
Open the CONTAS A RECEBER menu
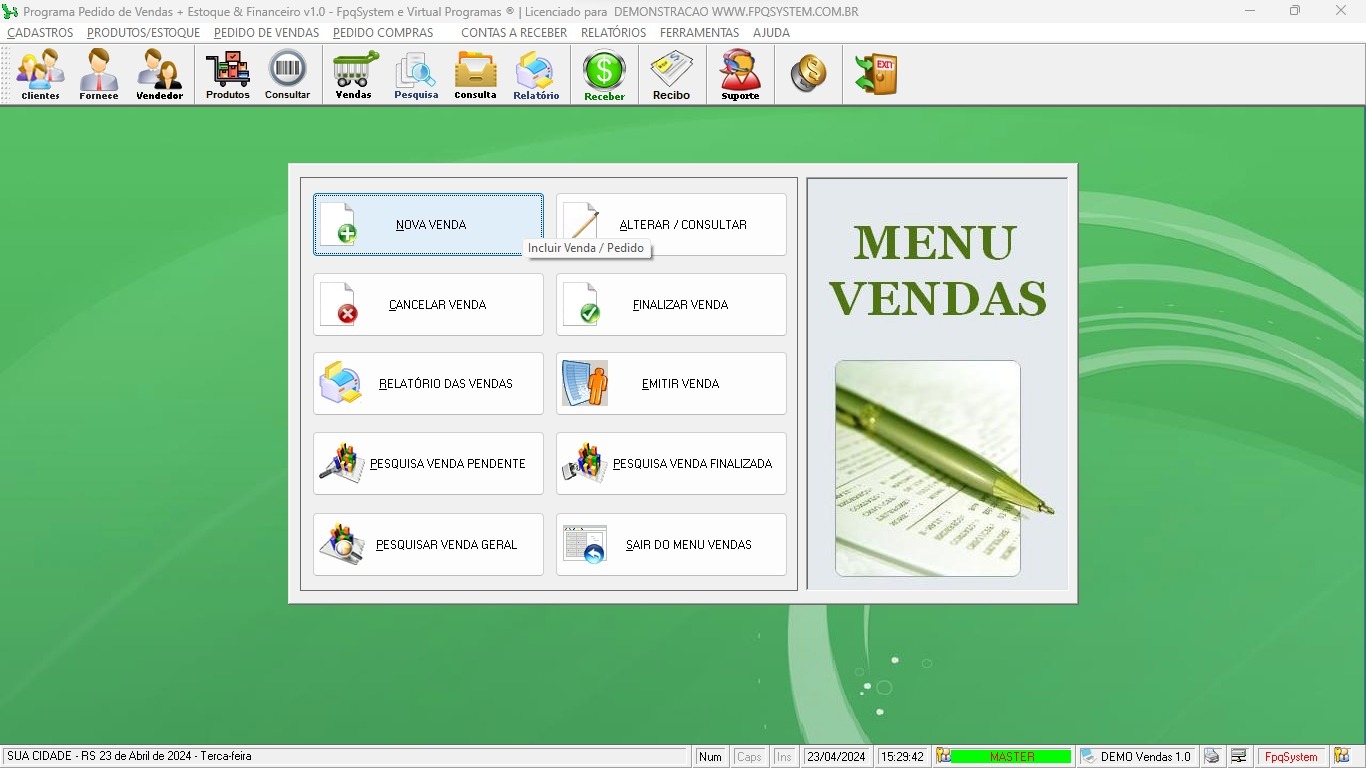pyautogui.click(x=514, y=33)
